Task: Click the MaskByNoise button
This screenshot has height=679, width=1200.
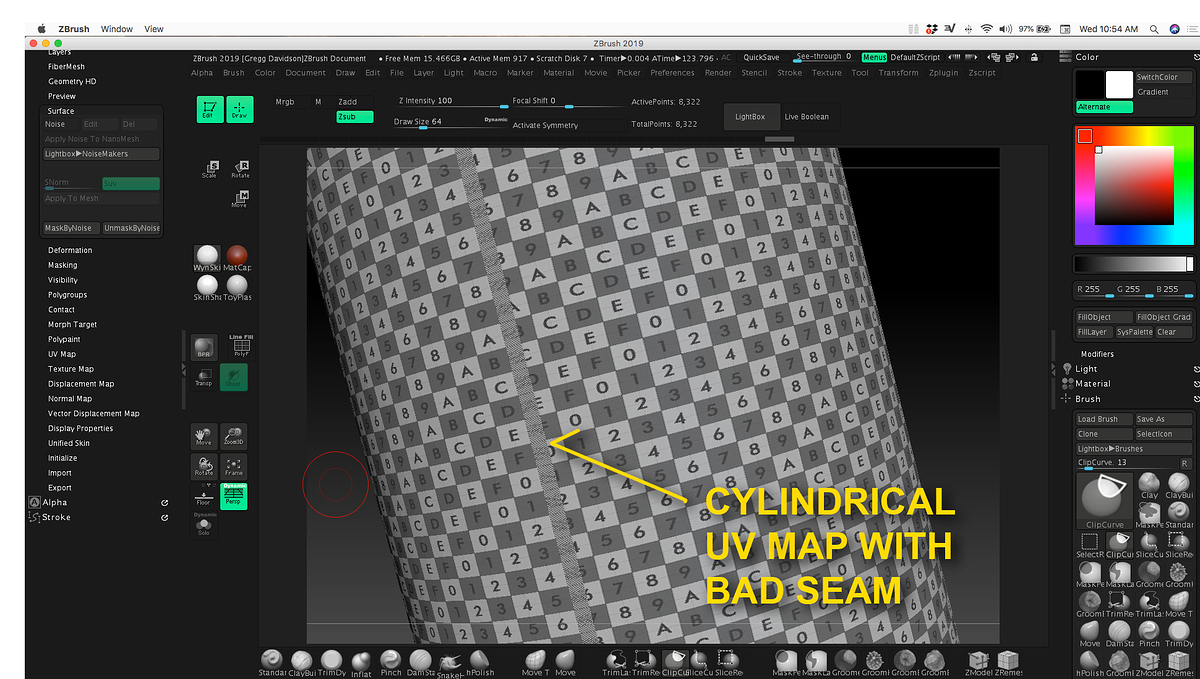Action: [x=71, y=228]
